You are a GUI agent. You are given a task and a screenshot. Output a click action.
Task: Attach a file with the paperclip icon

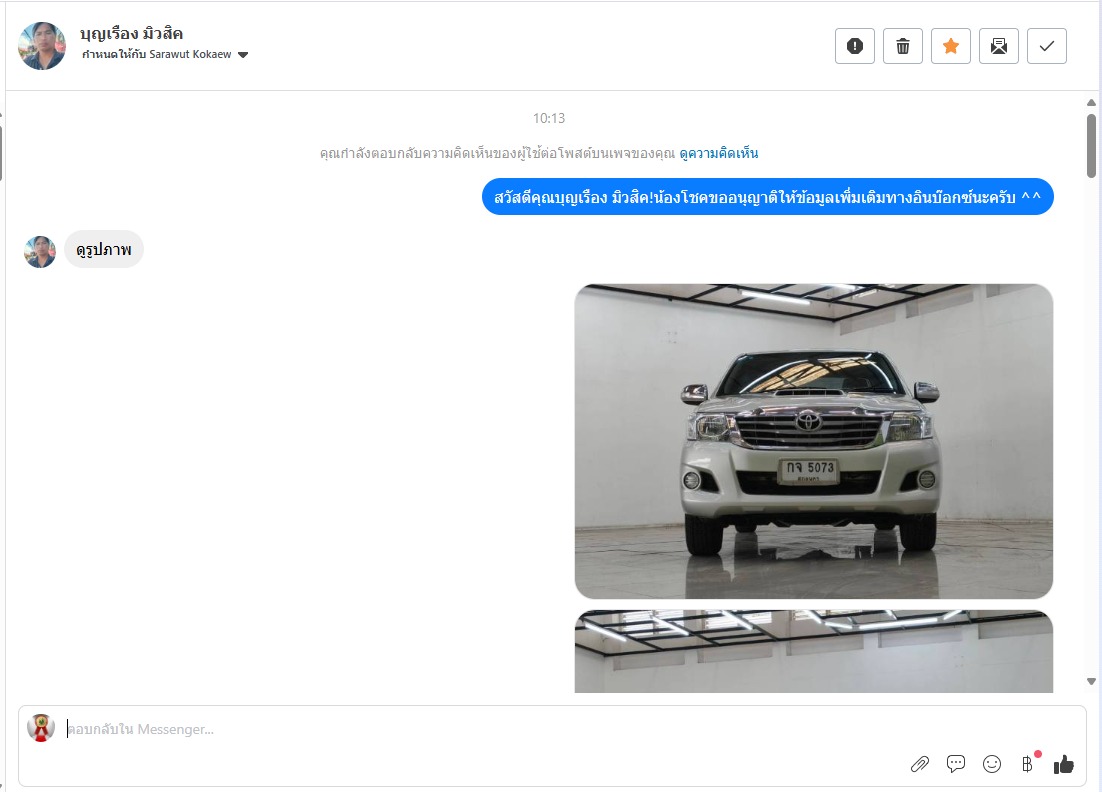[x=920, y=764]
